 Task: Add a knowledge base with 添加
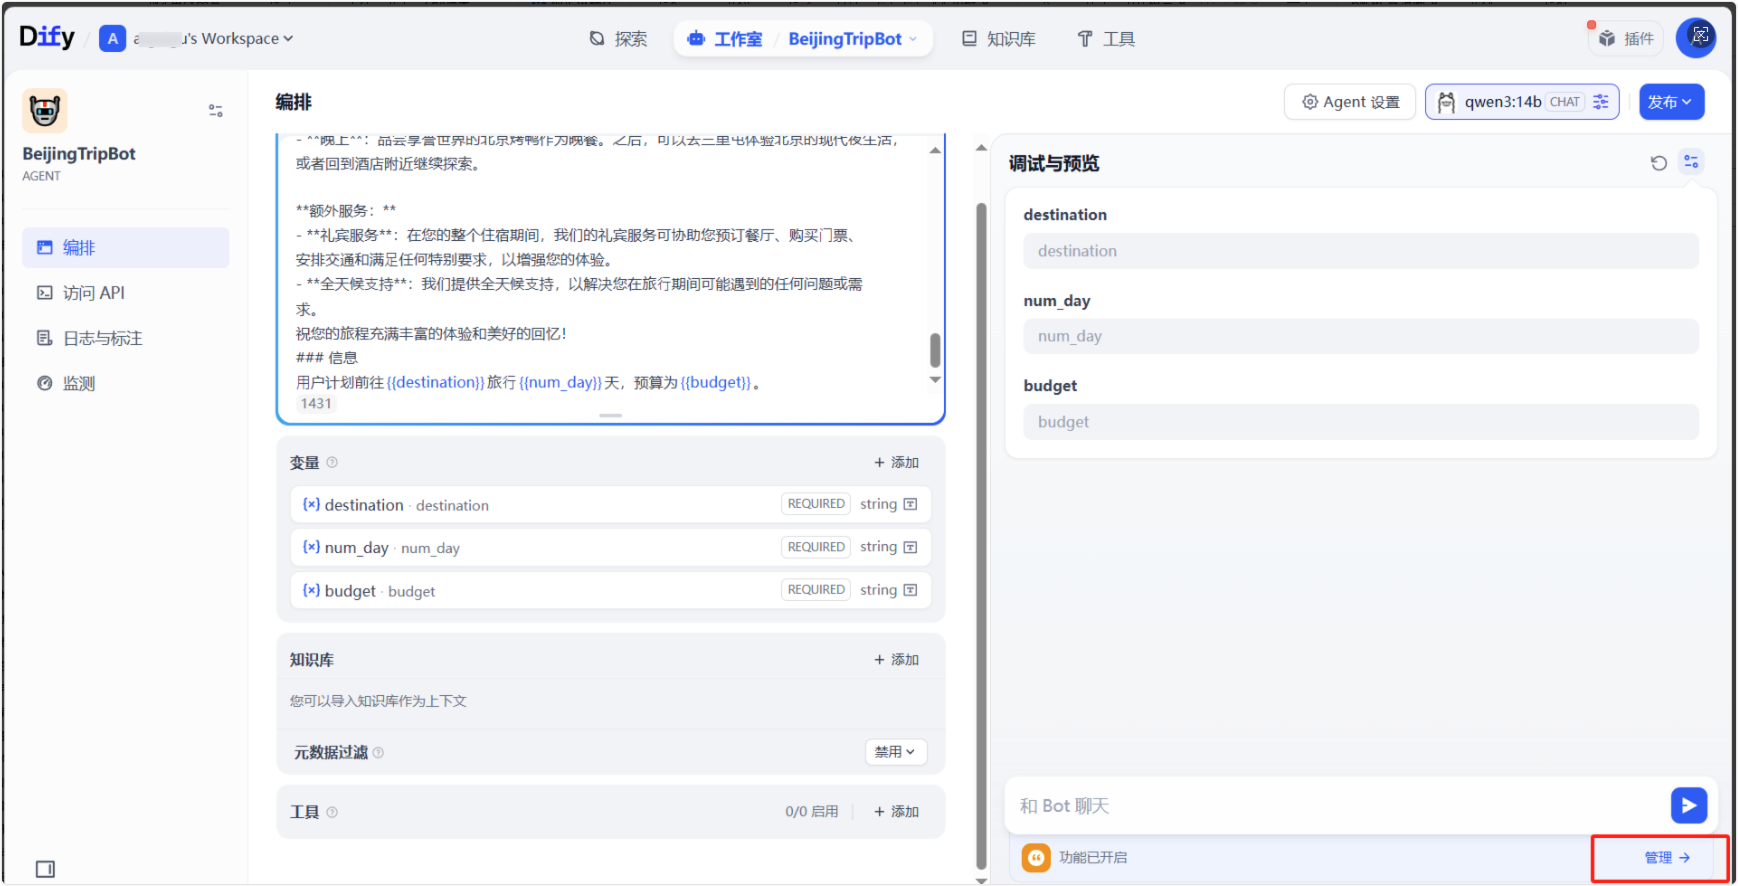coord(896,660)
